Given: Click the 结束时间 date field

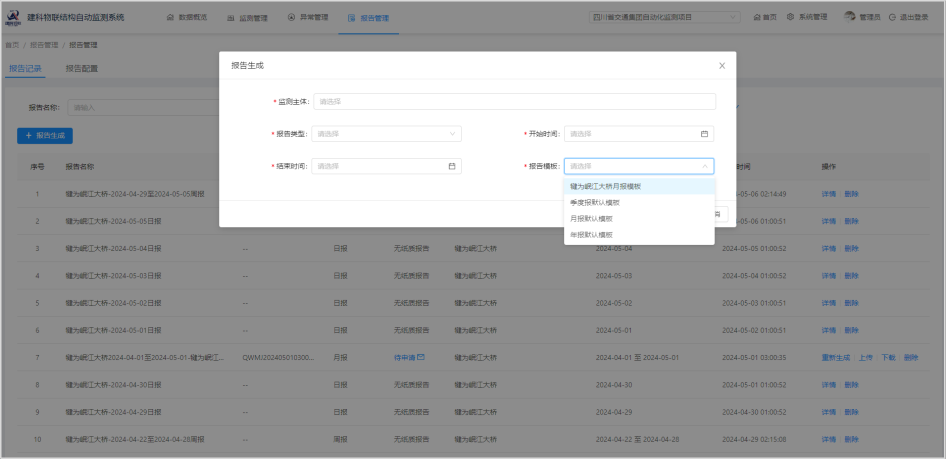Looking at the screenshot, I should pos(387,166).
